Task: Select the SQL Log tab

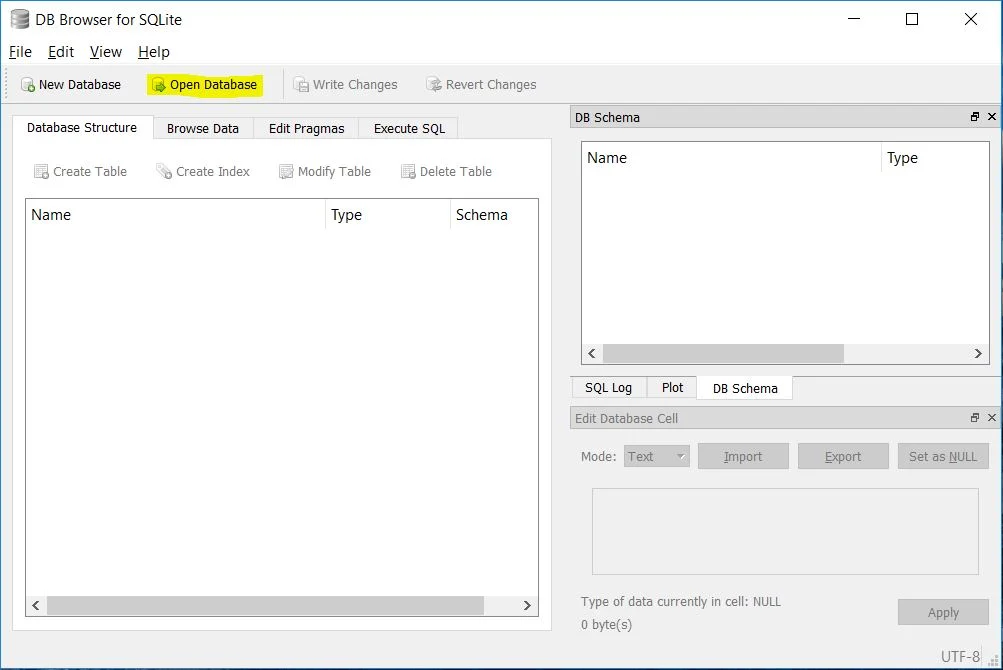Action: [608, 388]
